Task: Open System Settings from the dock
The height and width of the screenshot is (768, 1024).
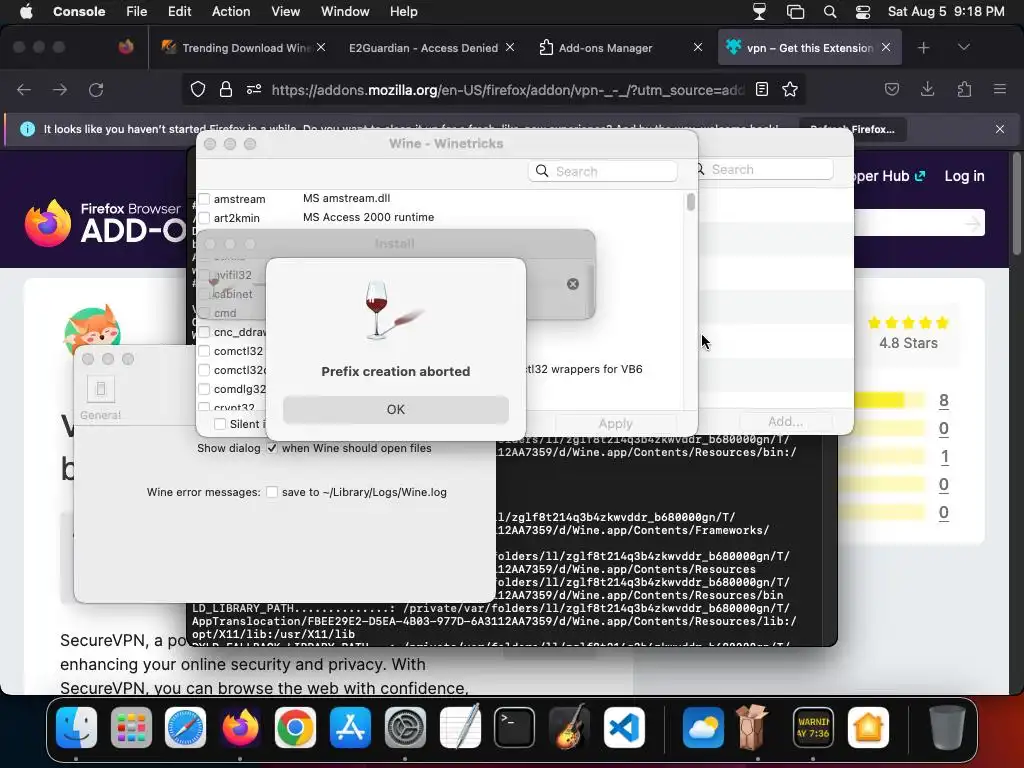Action: click(x=405, y=728)
